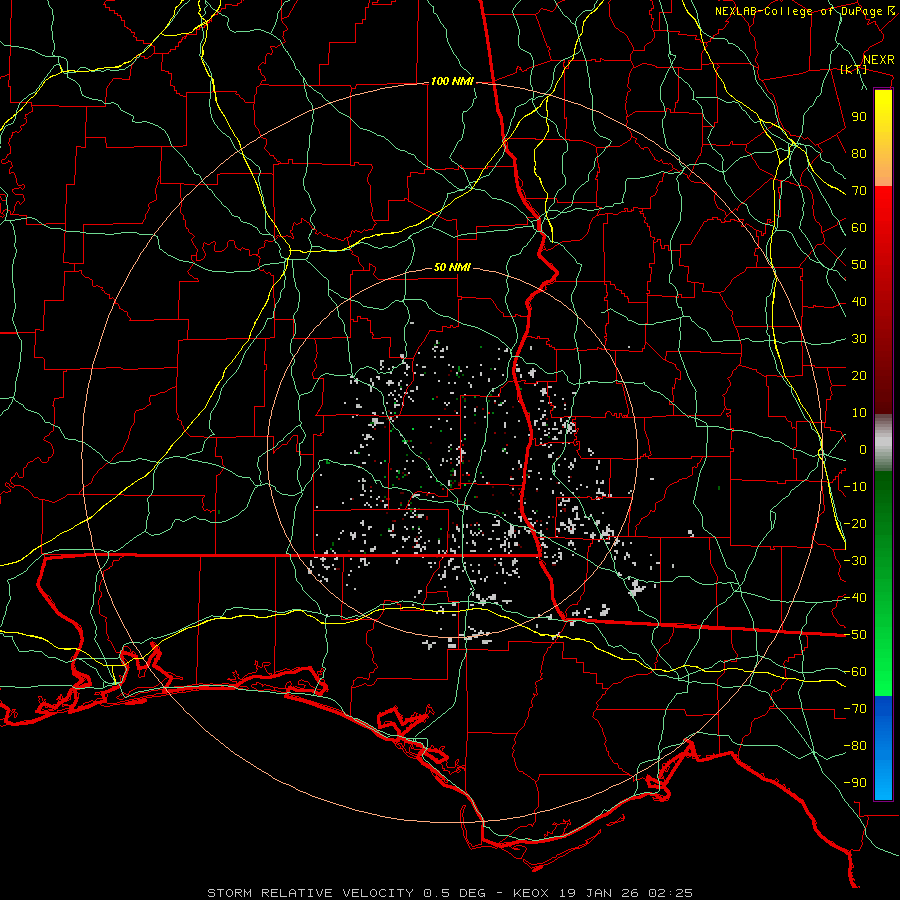Click the 50 value on velocity scale
The height and width of the screenshot is (900, 900).
(859, 265)
